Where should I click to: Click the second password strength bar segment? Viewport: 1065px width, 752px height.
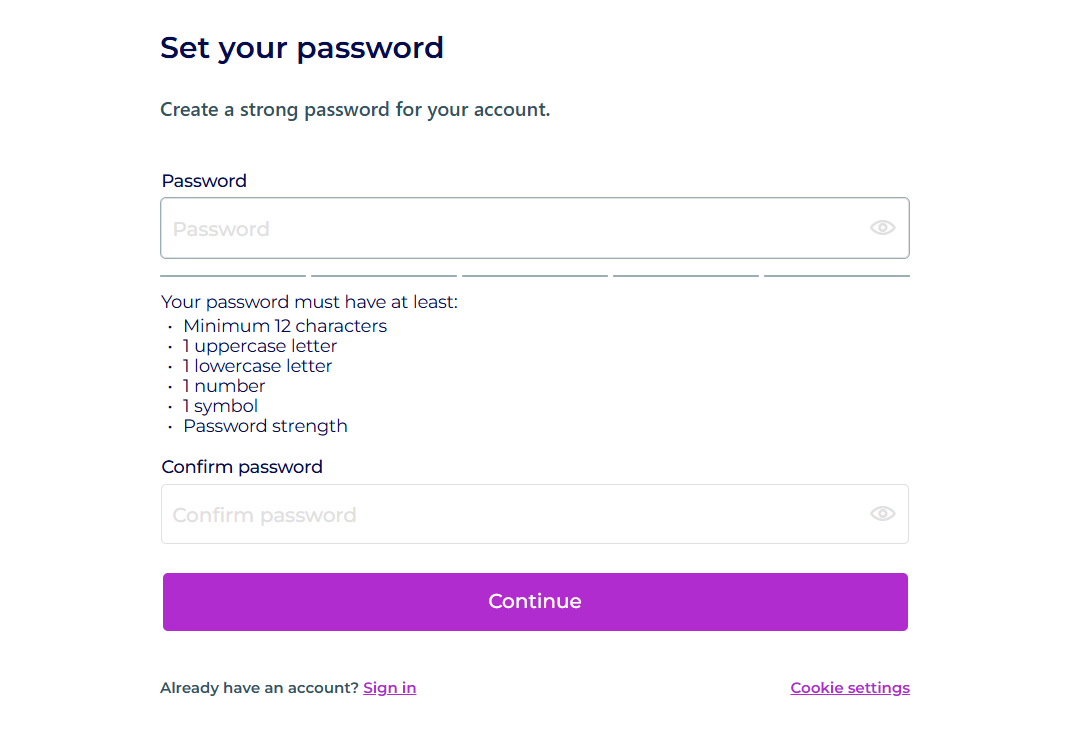point(384,275)
